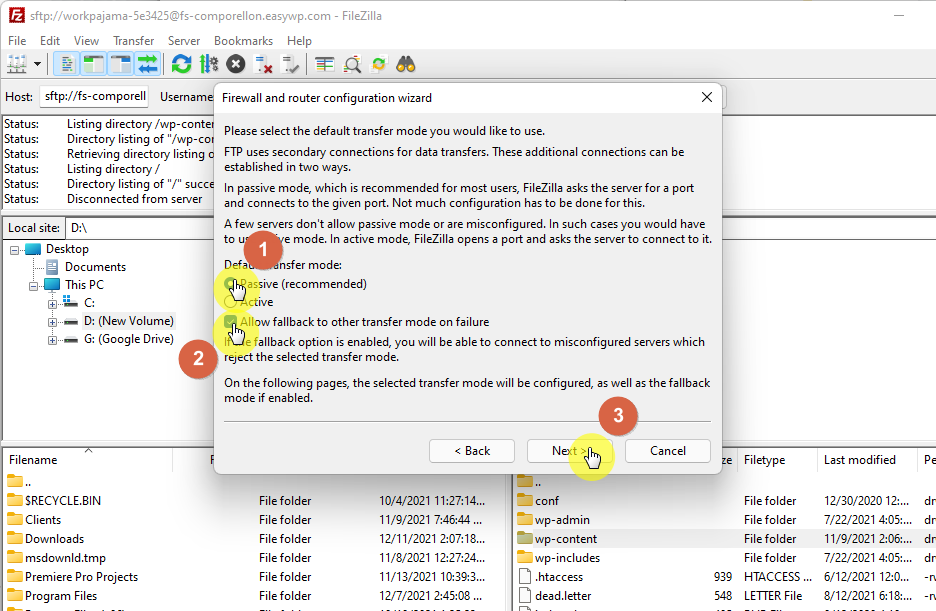Click Reconnect to last server icon
936x611 pixels.
coord(291,64)
